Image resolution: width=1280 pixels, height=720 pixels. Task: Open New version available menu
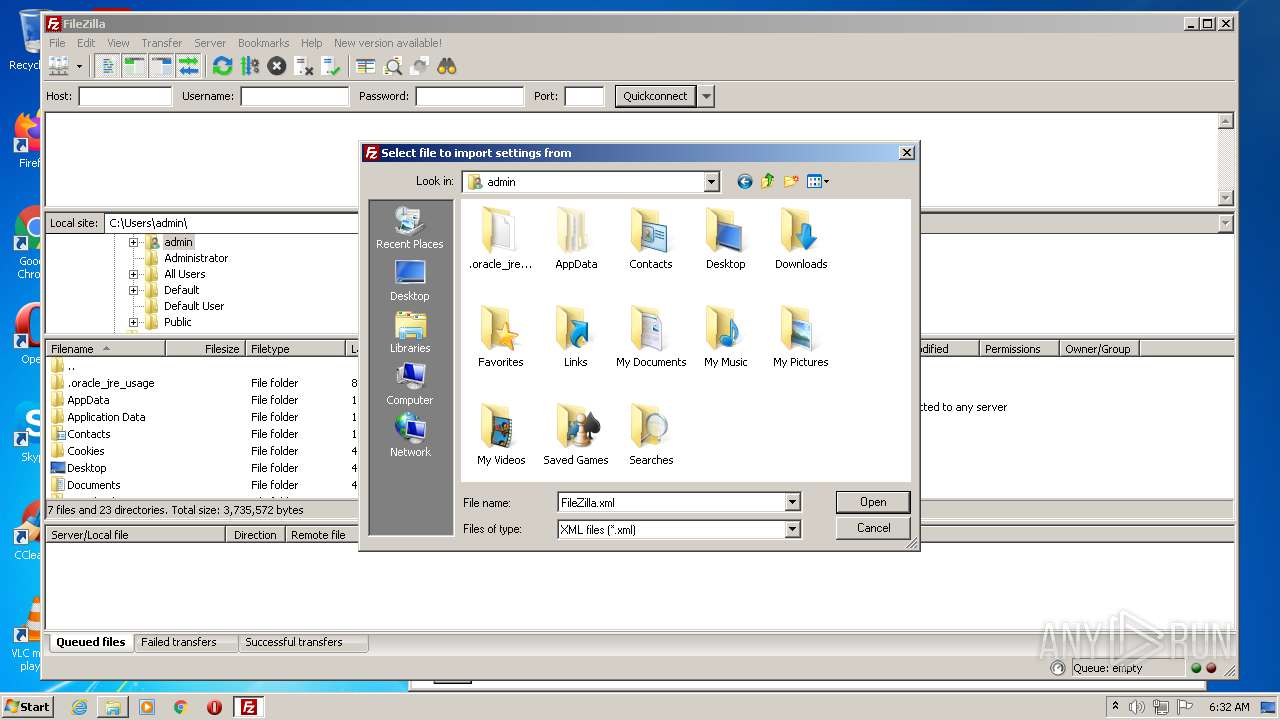(x=388, y=43)
